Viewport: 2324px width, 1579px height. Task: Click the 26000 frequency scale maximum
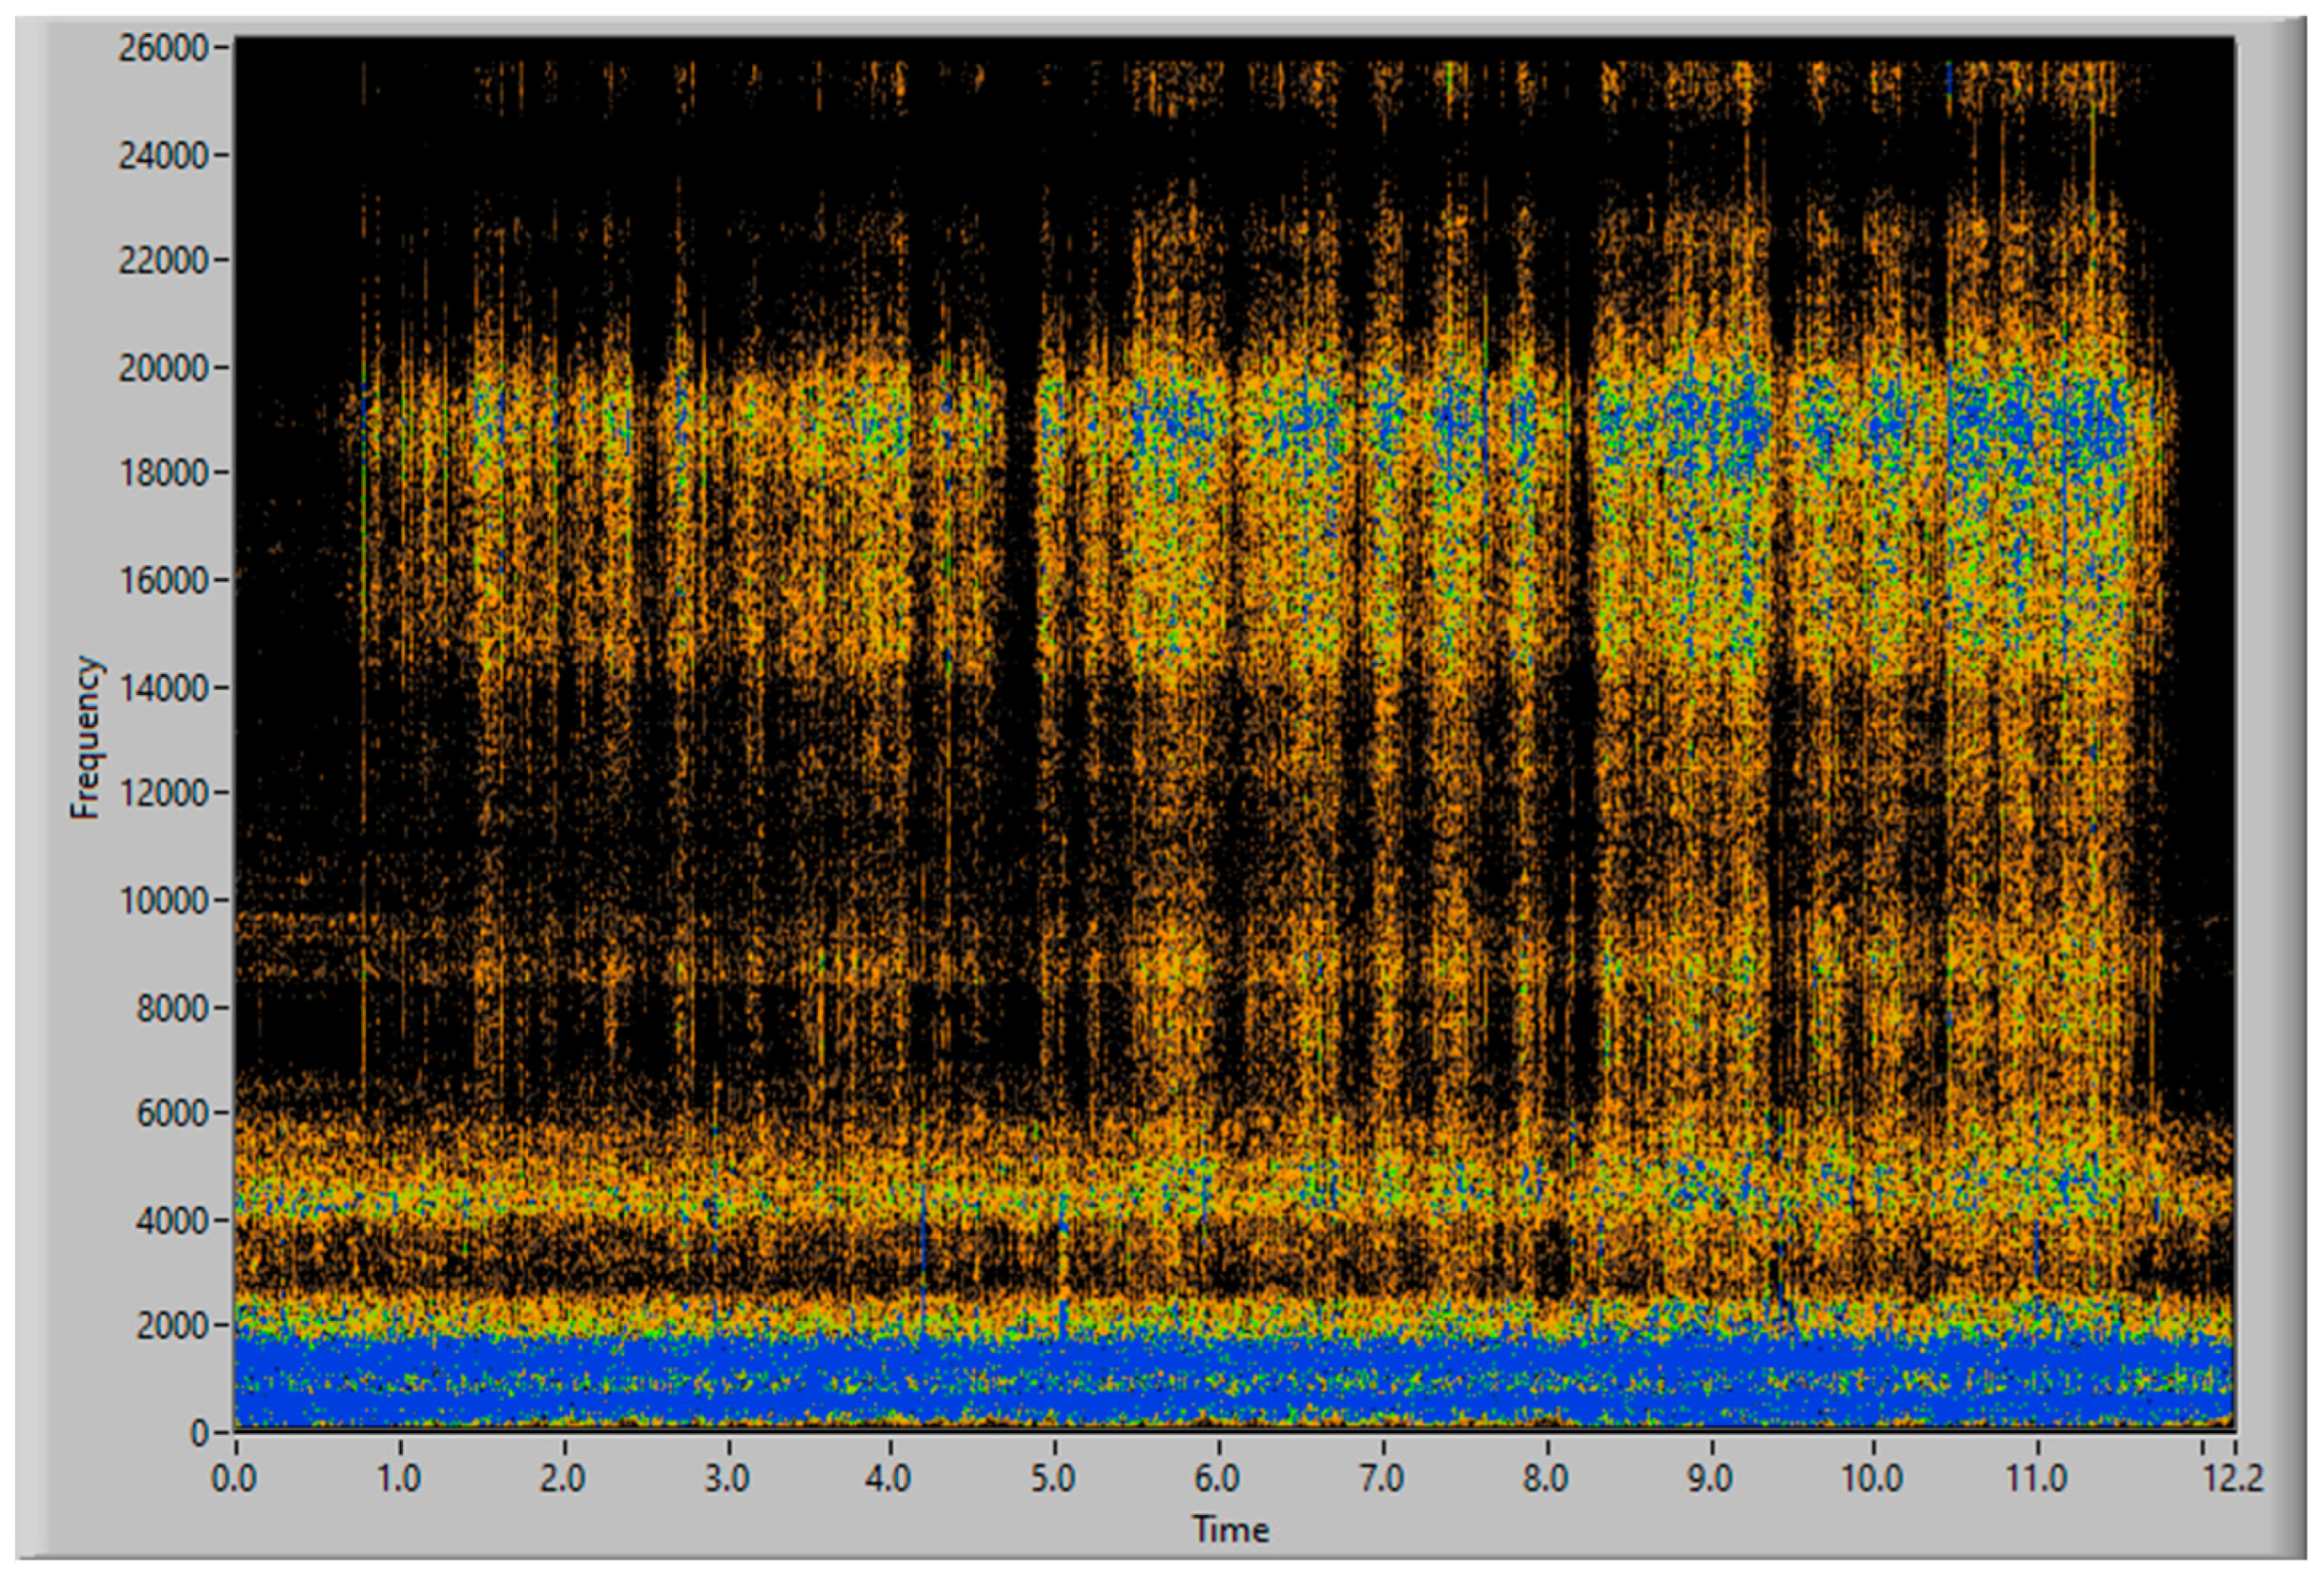(x=162, y=48)
